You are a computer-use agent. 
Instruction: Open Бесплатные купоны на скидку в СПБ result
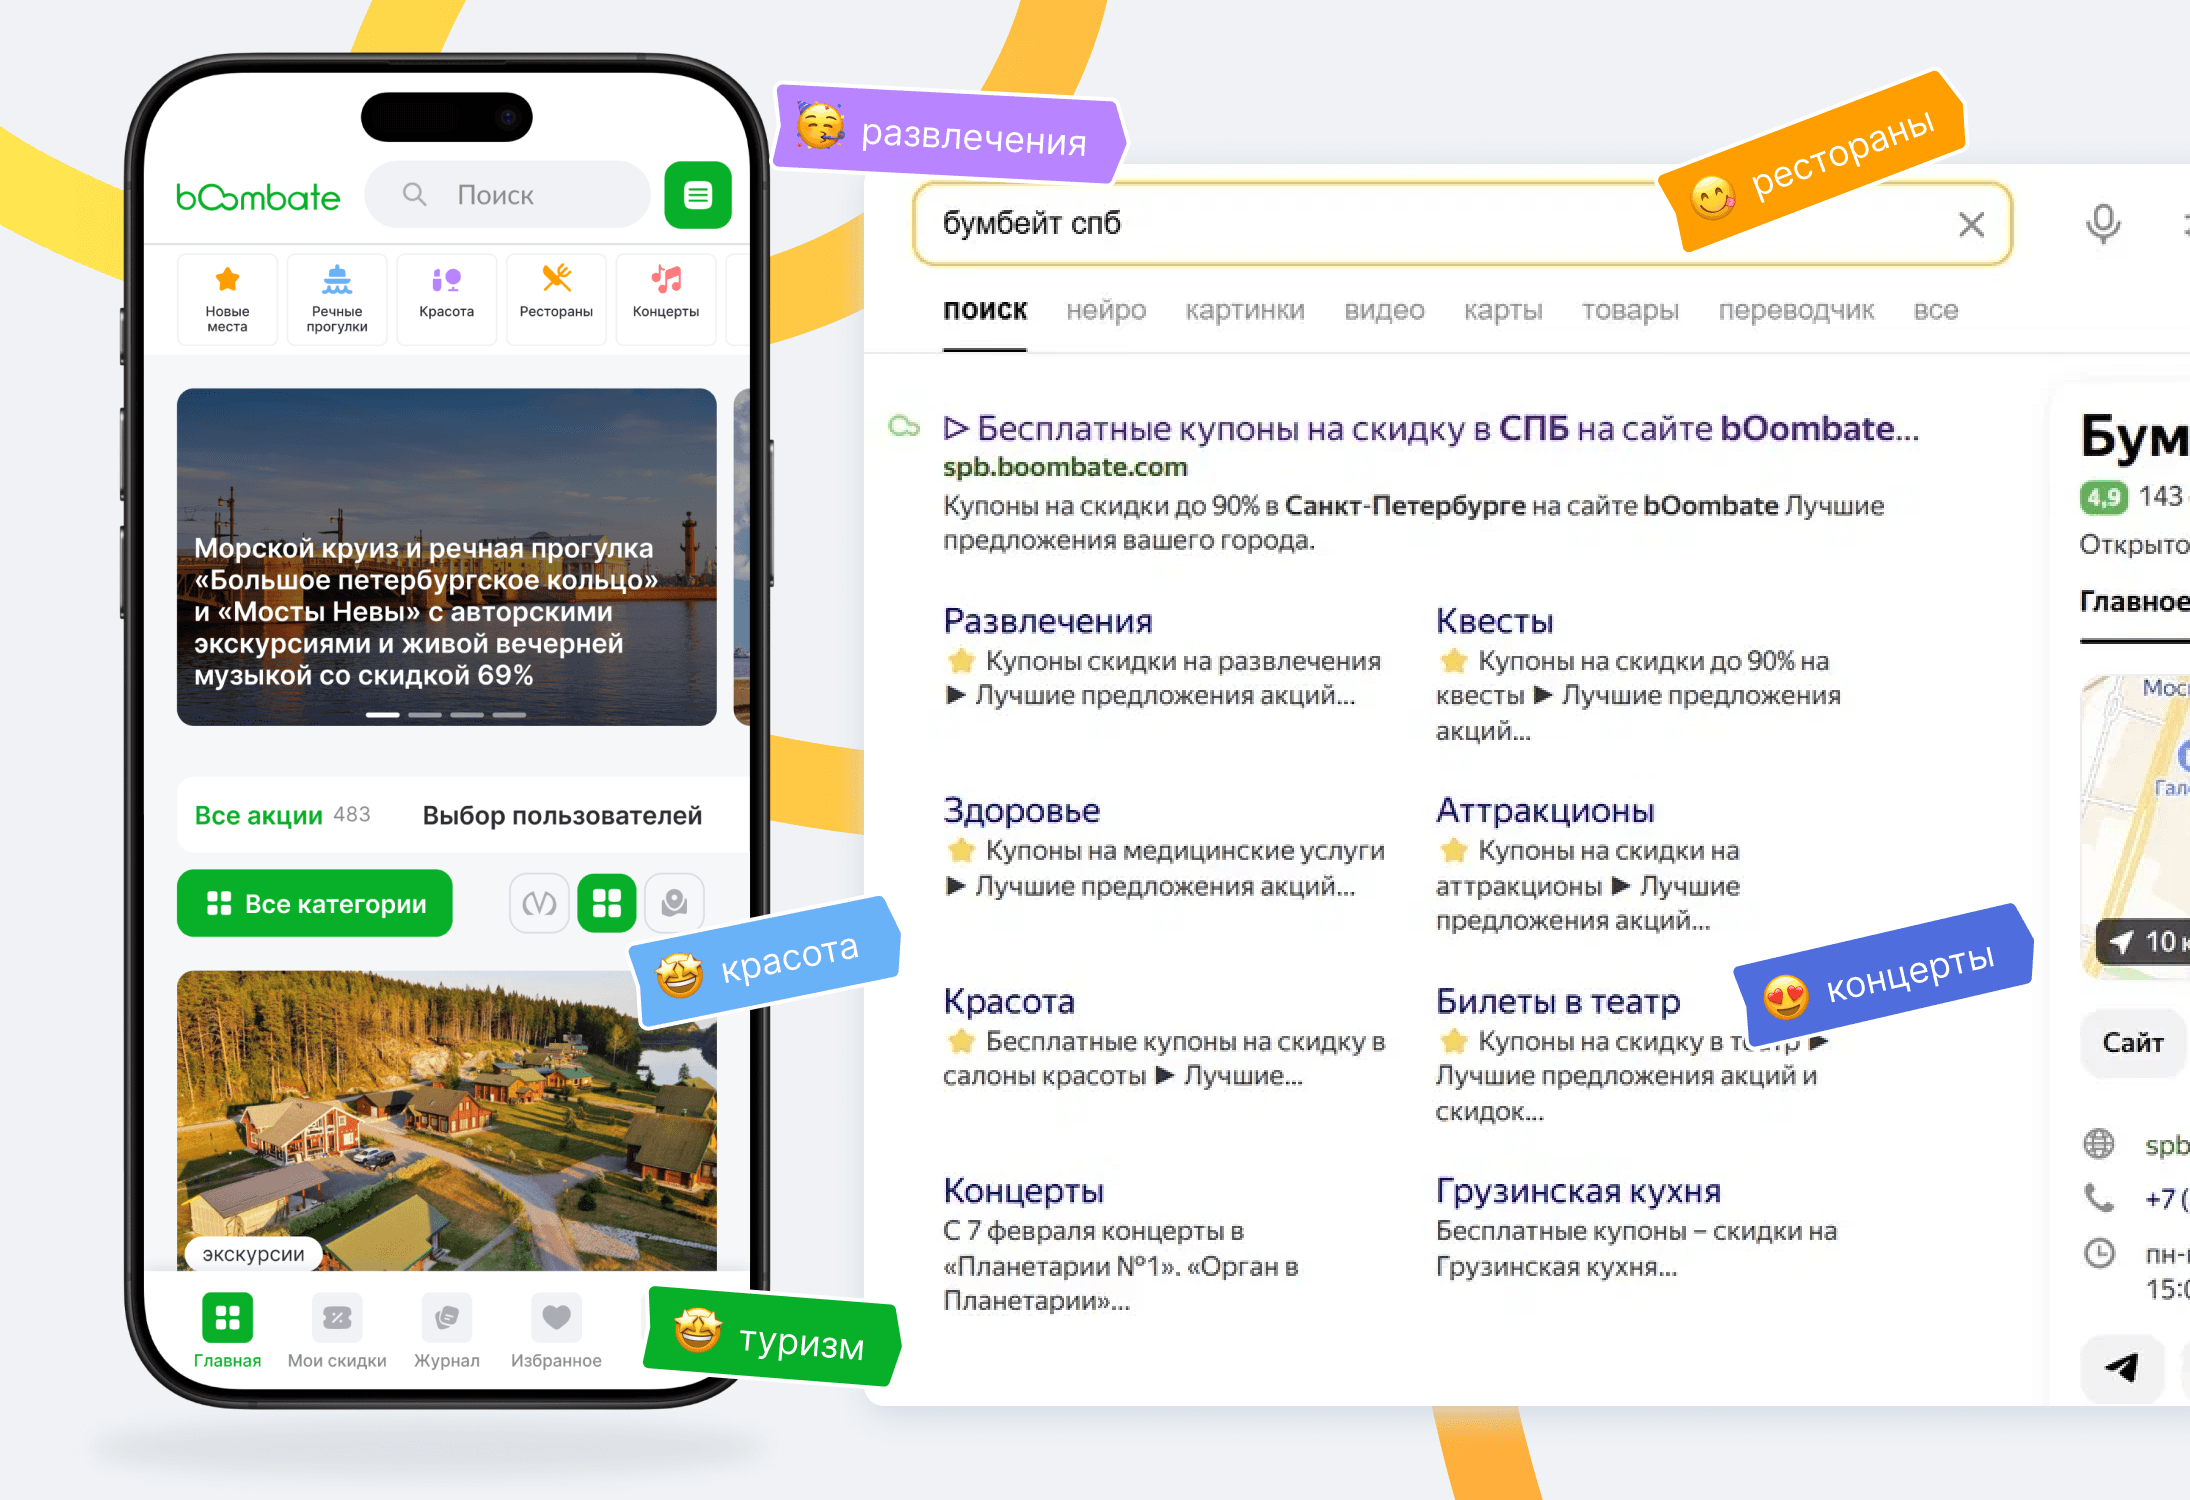click(1431, 429)
